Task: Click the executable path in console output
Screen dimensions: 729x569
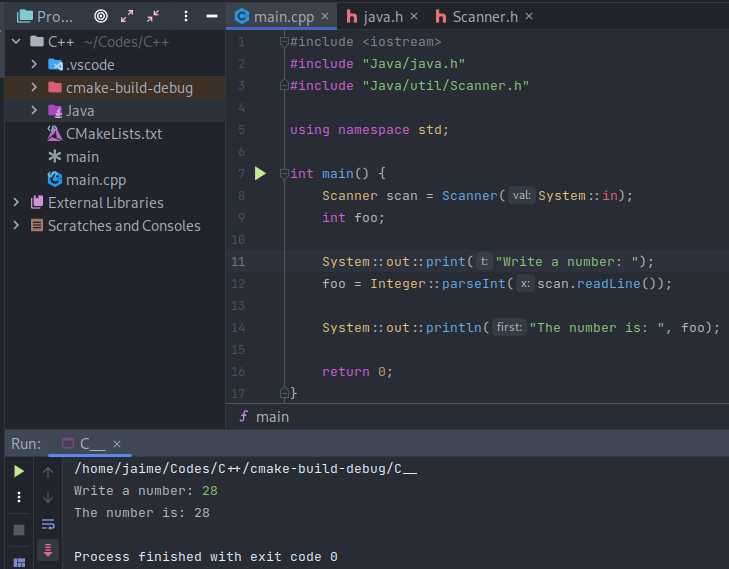Action: (x=245, y=469)
